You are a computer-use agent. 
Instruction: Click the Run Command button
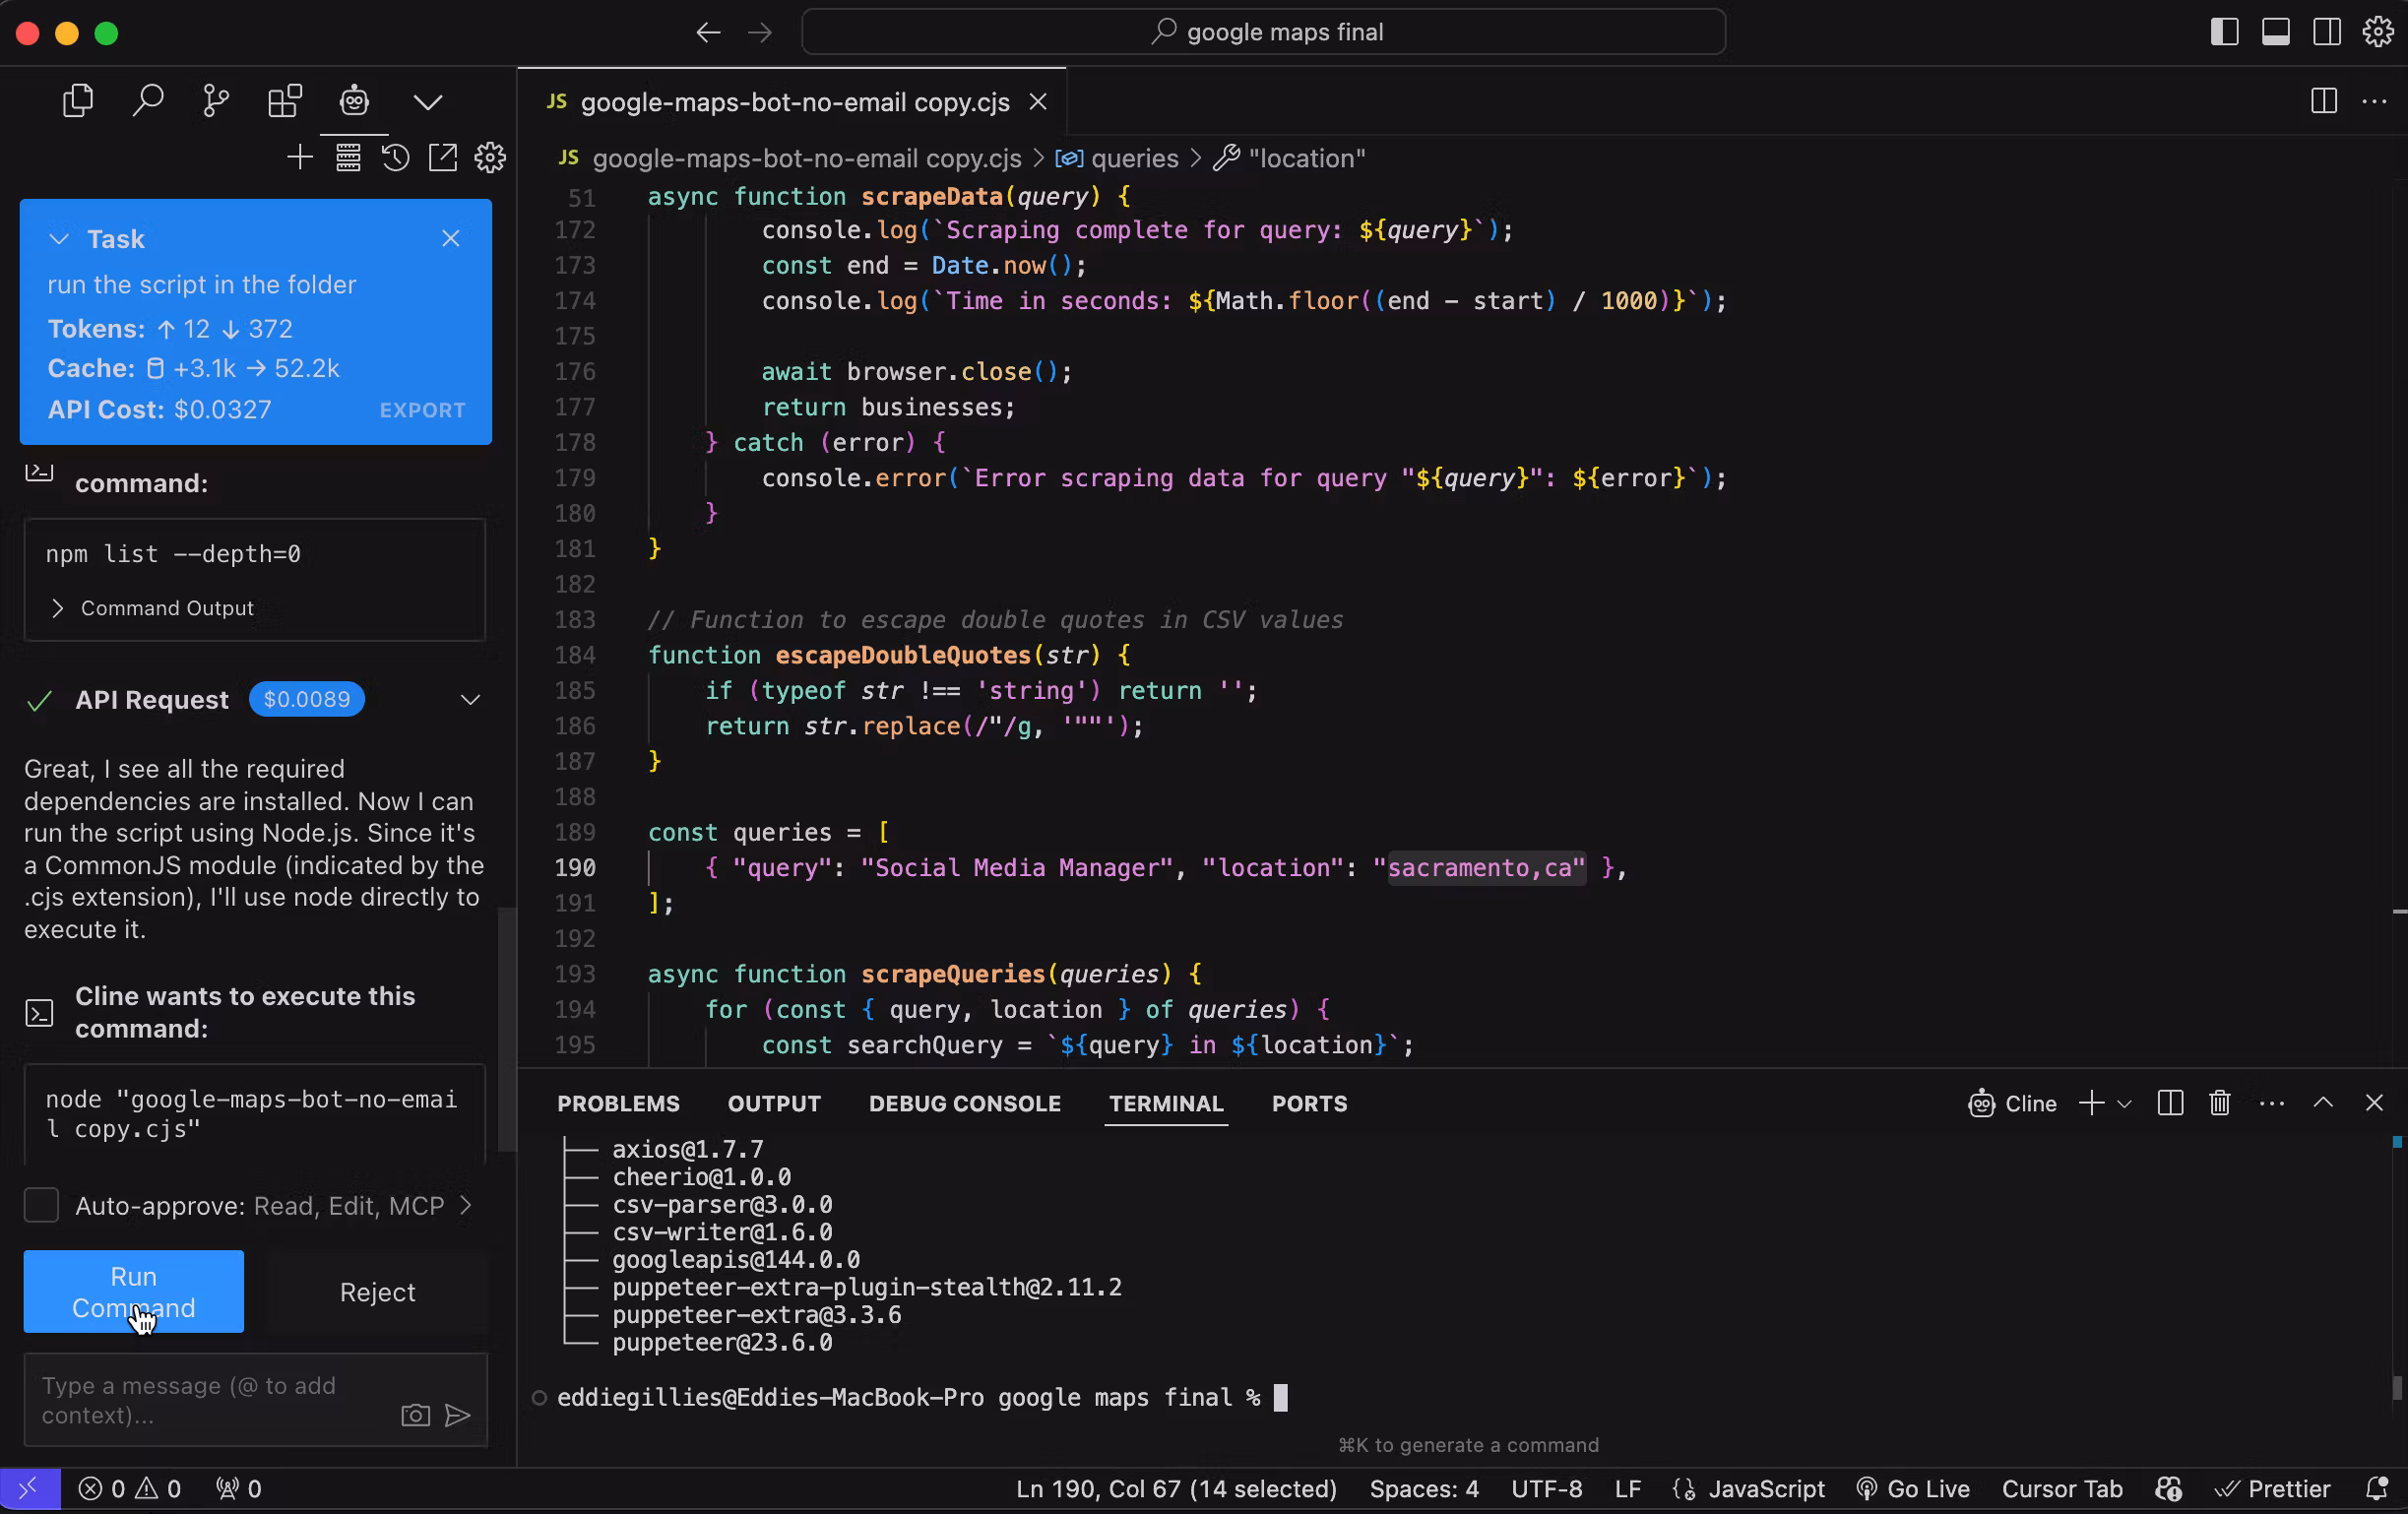coord(133,1291)
